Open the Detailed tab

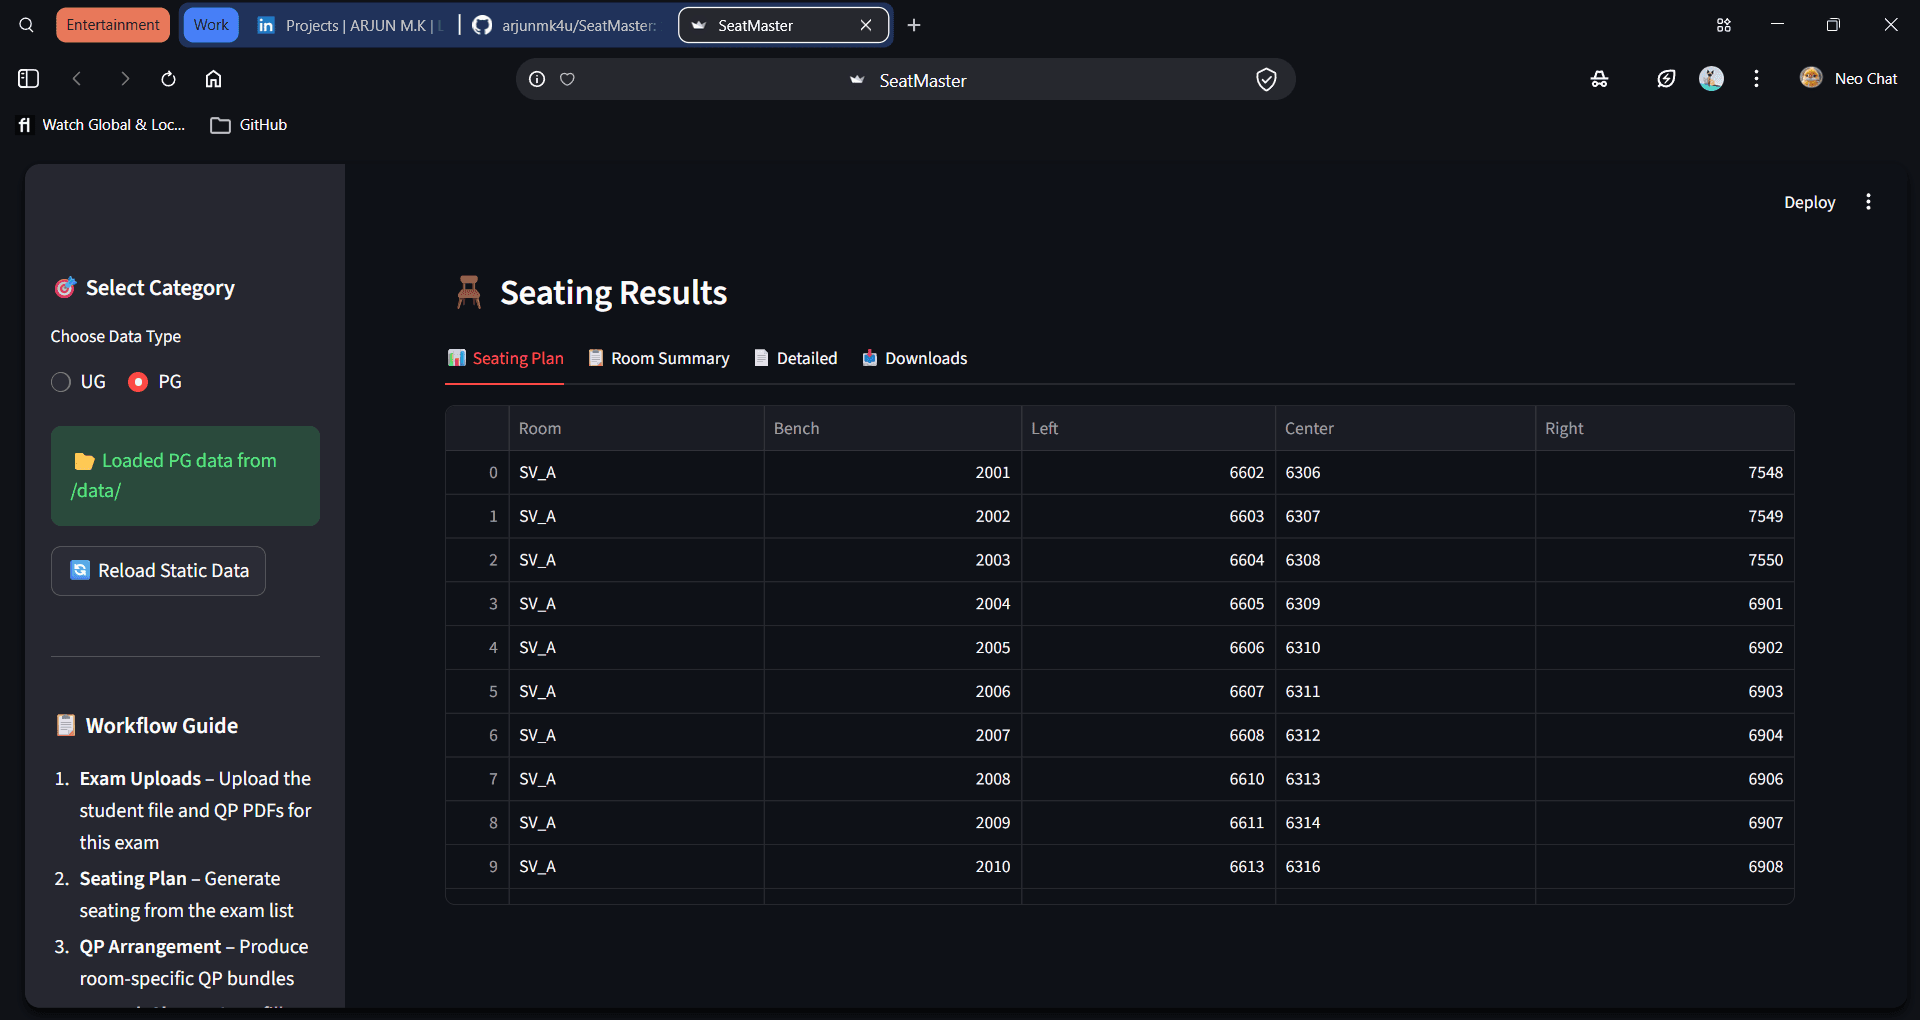(796, 358)
